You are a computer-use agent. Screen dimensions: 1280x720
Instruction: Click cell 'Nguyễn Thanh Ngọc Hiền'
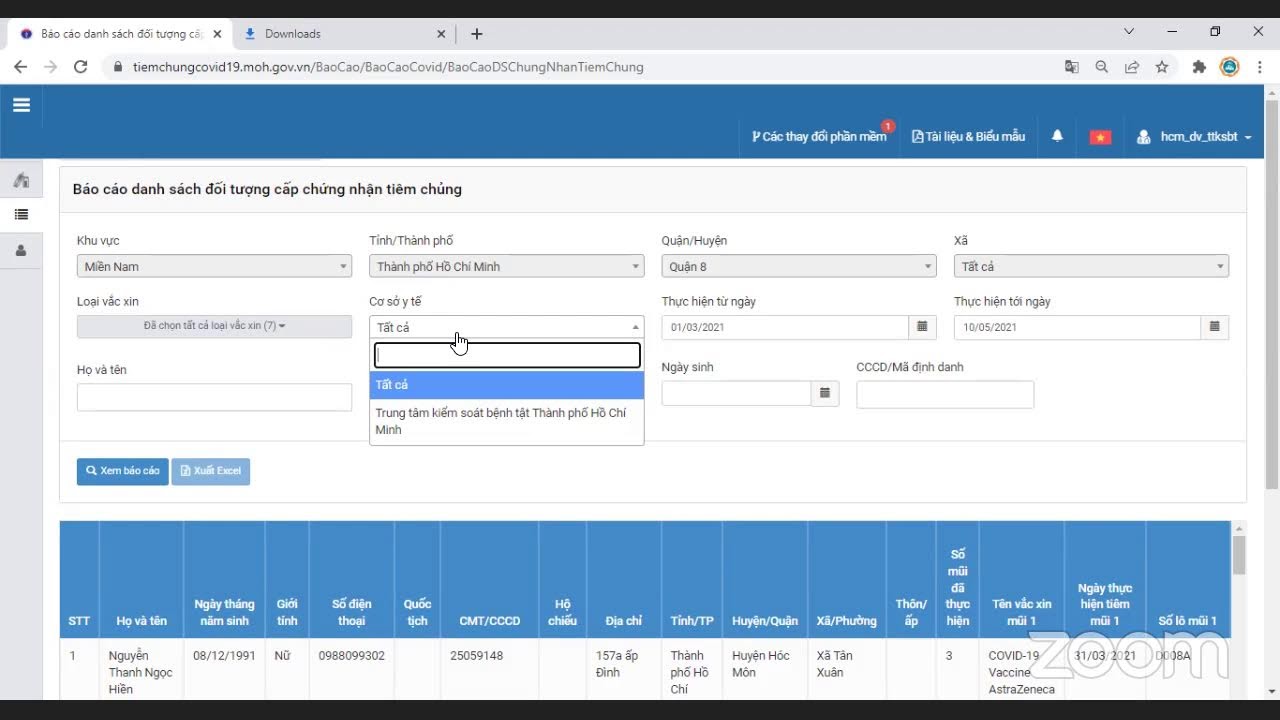tap(141, 672)
